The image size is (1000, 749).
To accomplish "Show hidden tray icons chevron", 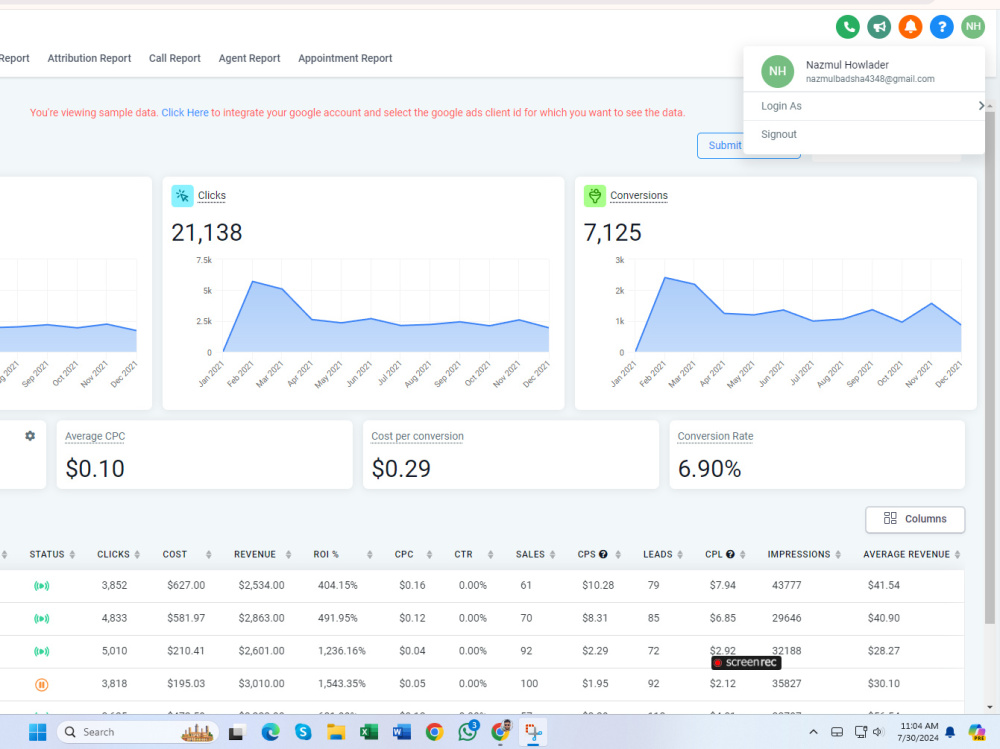I will 813,732.
